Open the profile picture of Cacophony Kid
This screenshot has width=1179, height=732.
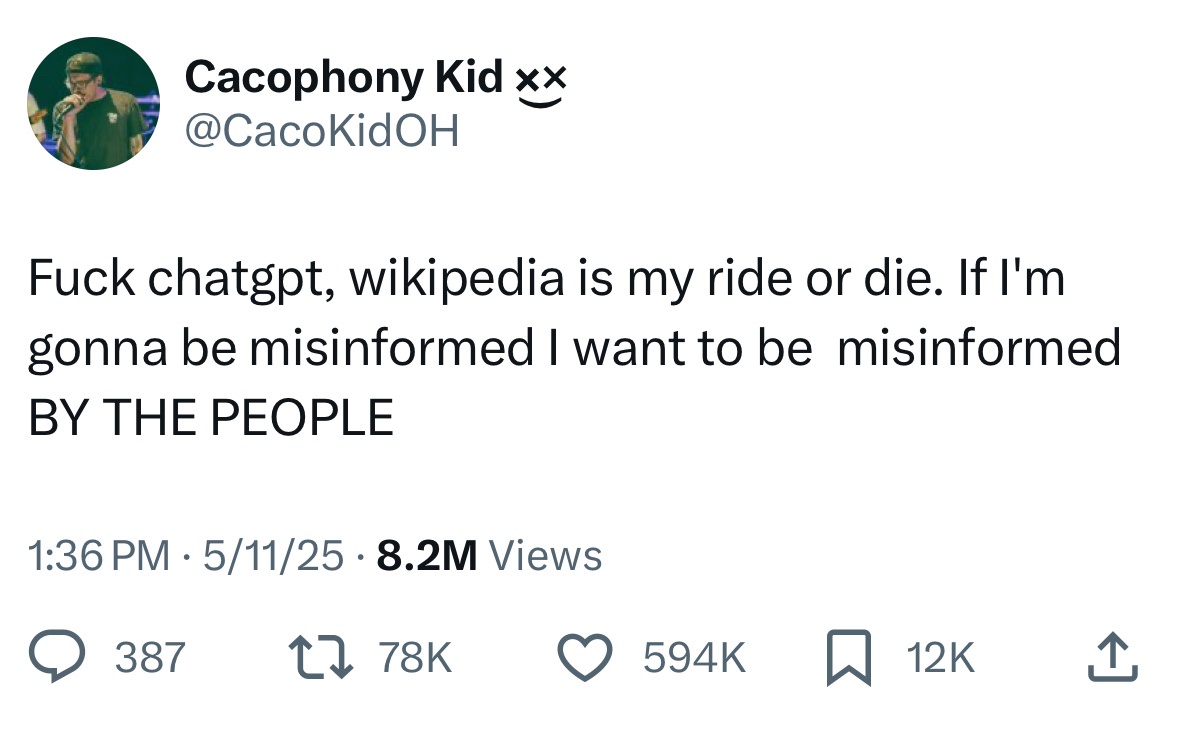click(92, 103)
